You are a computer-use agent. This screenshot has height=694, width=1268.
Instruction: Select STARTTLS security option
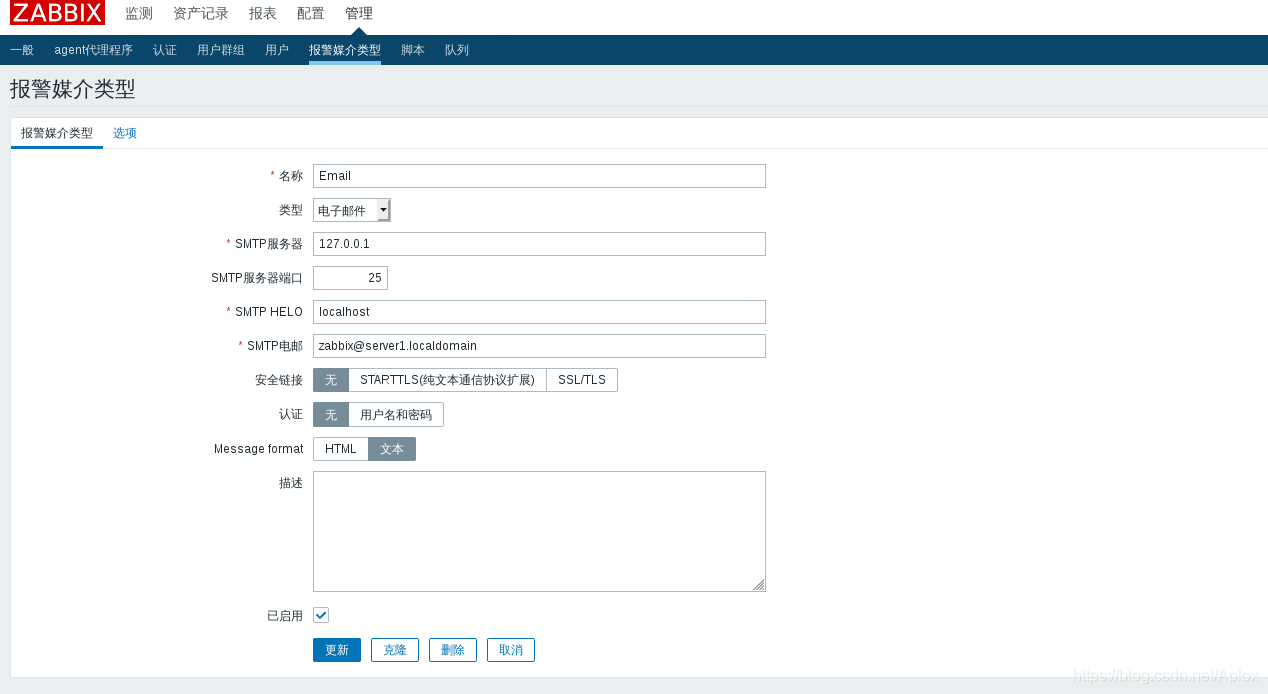click(x=447, y=380)
